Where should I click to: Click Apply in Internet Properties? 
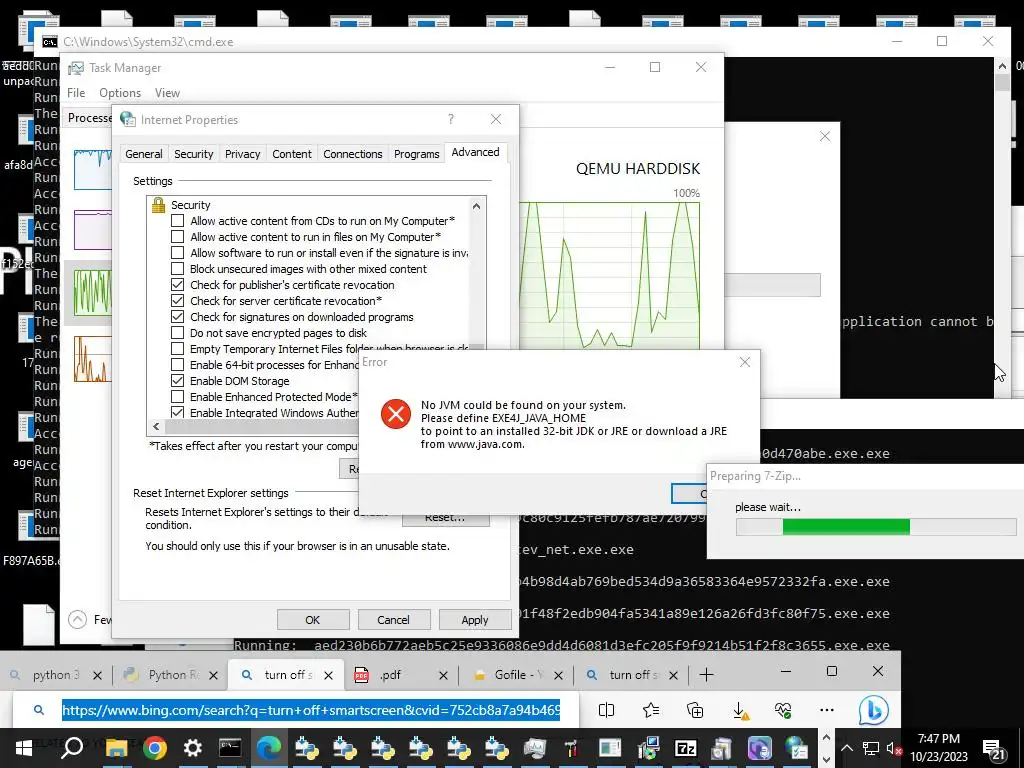pos(475,620)
